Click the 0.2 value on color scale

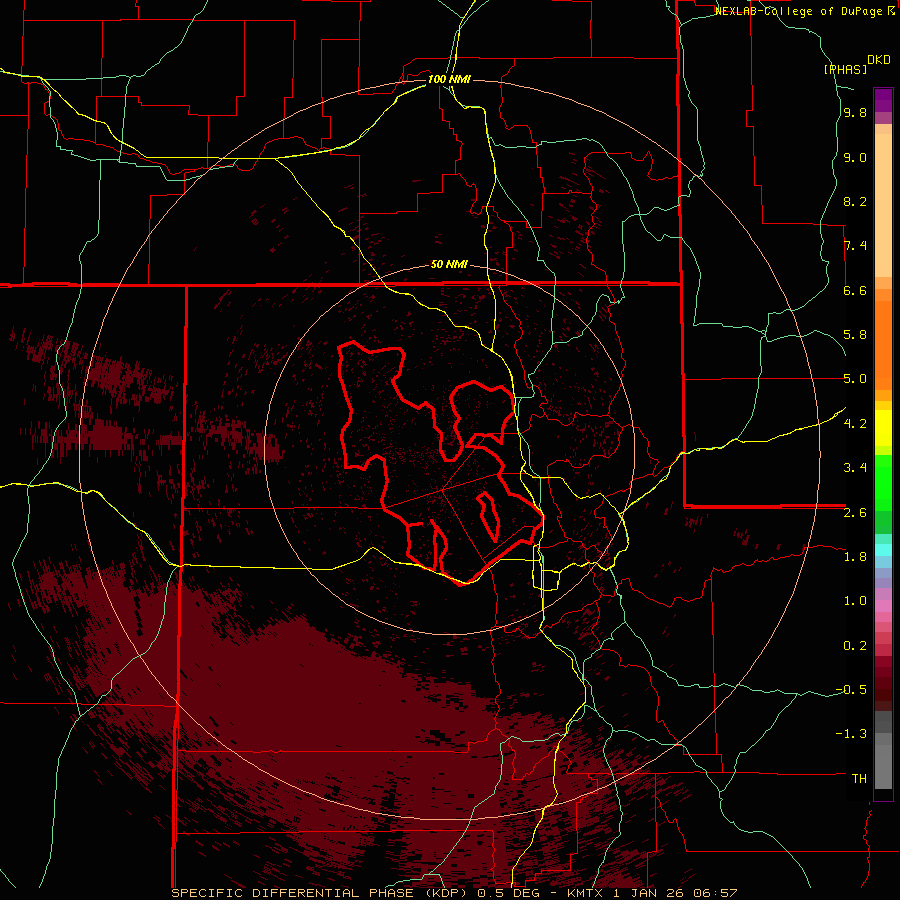[x=855, y=646]
